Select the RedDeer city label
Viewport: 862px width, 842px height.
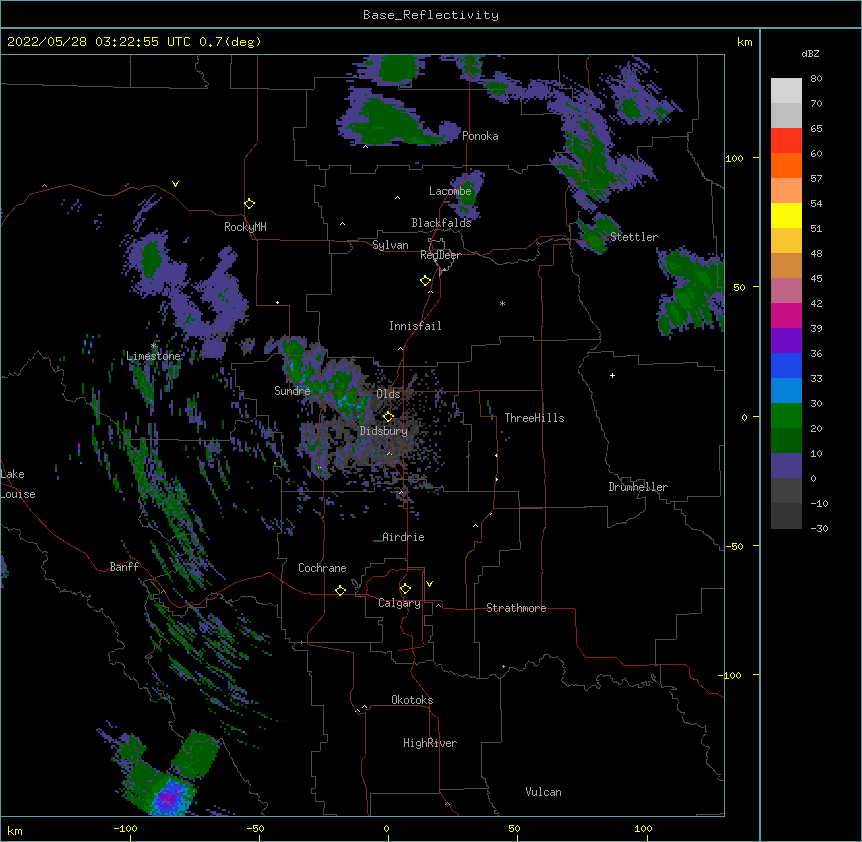pyautogui.click(x=440, y=255)
